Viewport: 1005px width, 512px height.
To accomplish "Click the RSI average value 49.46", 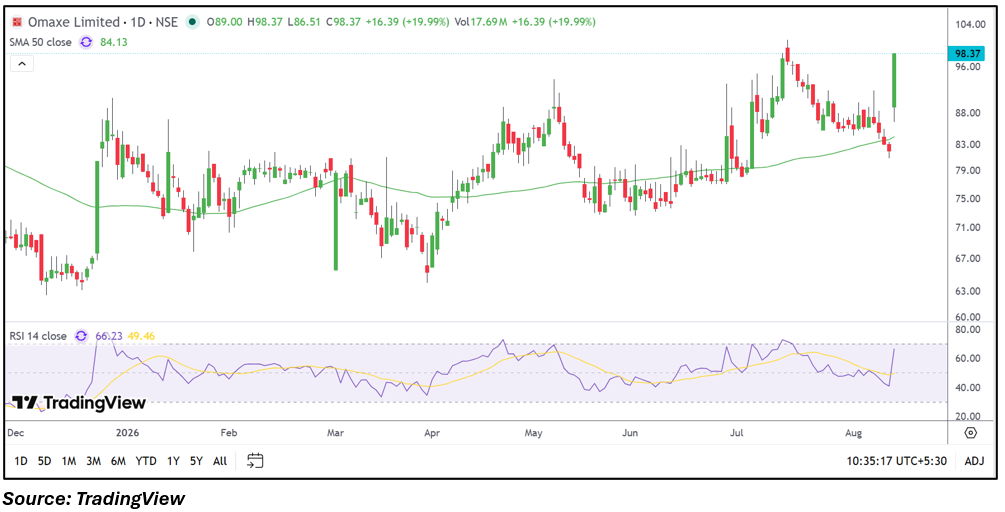I will [x=141, y=336].
